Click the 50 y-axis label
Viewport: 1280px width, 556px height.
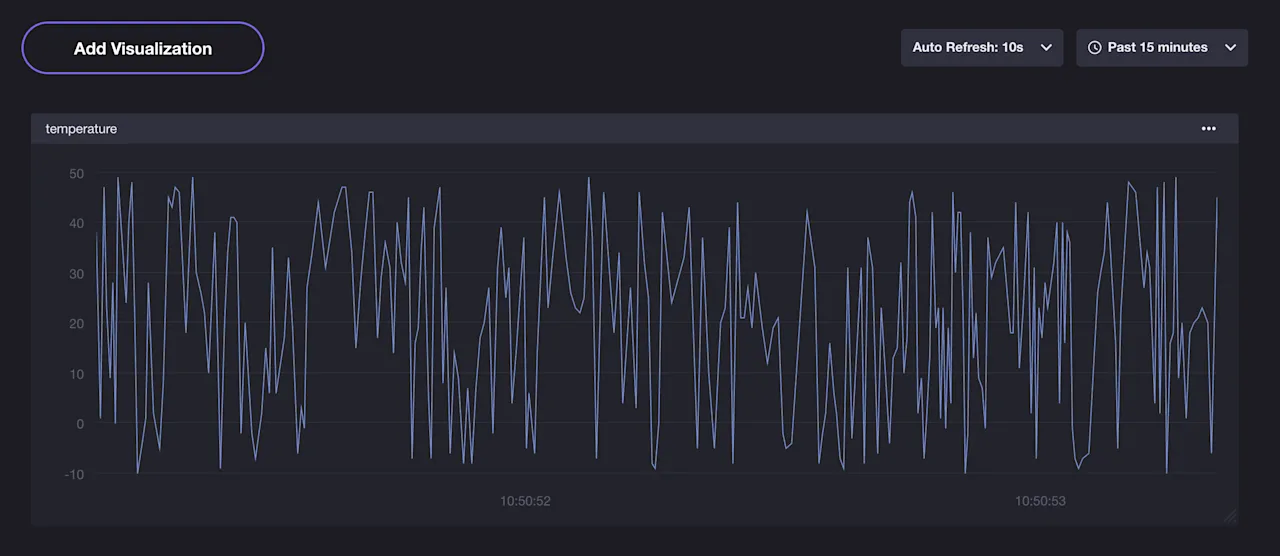pos(77,174)
